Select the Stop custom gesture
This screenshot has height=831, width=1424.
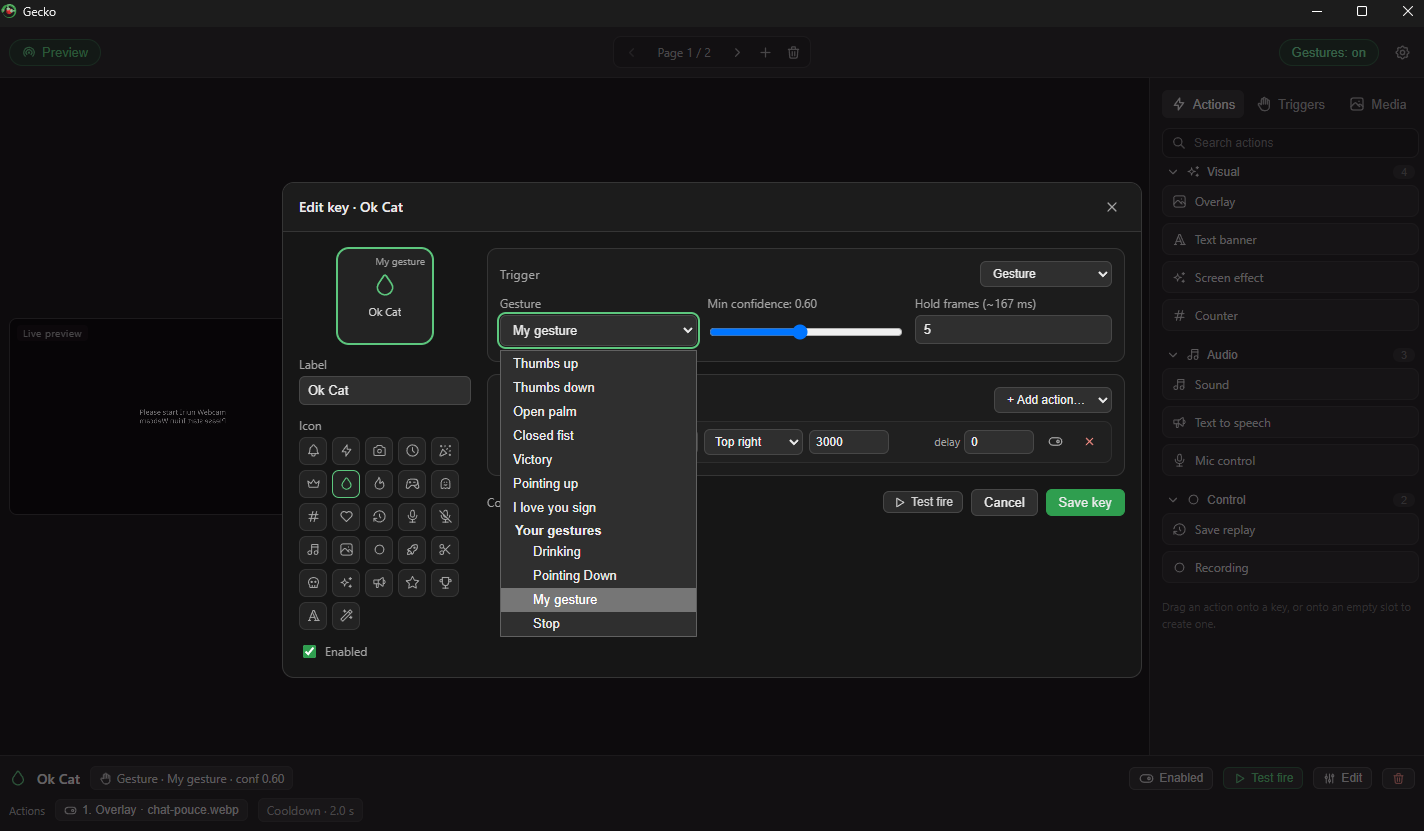[x=598, y=624]
